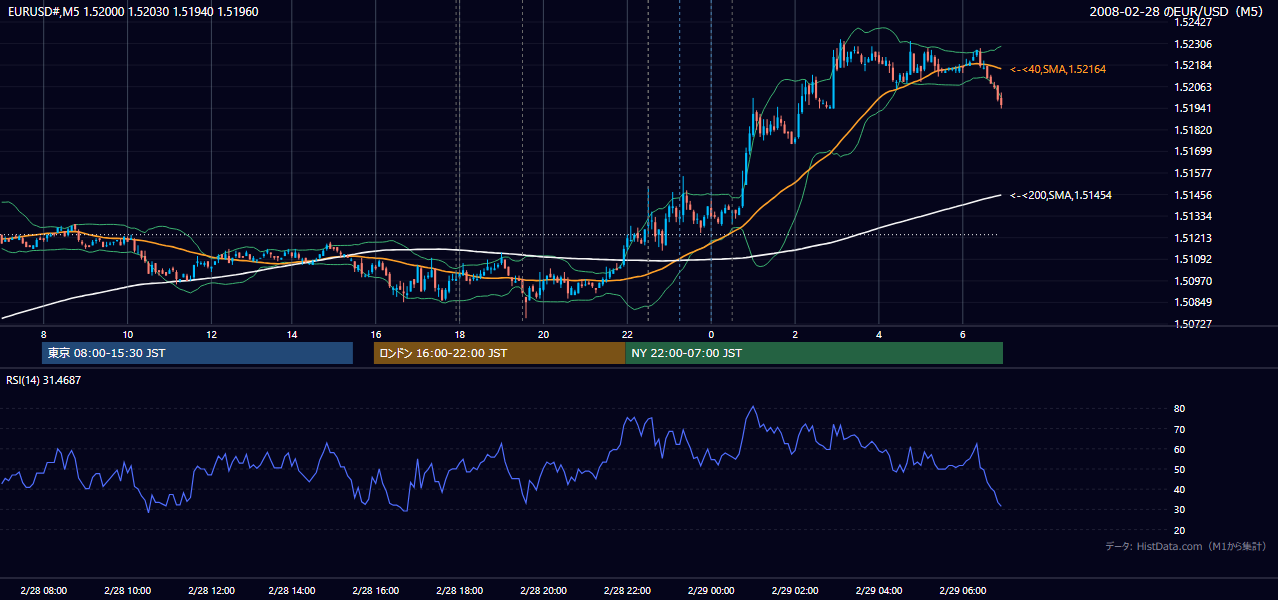Click price axis value 1.51577
Viewport: 1278px width, 600px height.
click(1193, 173)
